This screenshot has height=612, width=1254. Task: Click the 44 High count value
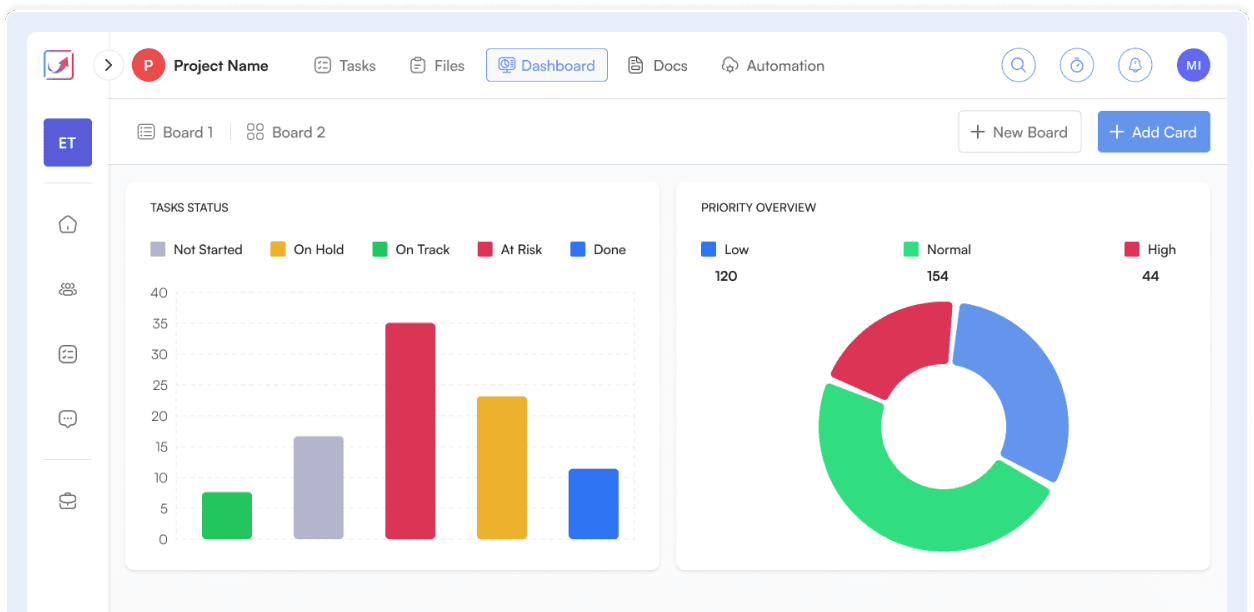click(1150, 276)
